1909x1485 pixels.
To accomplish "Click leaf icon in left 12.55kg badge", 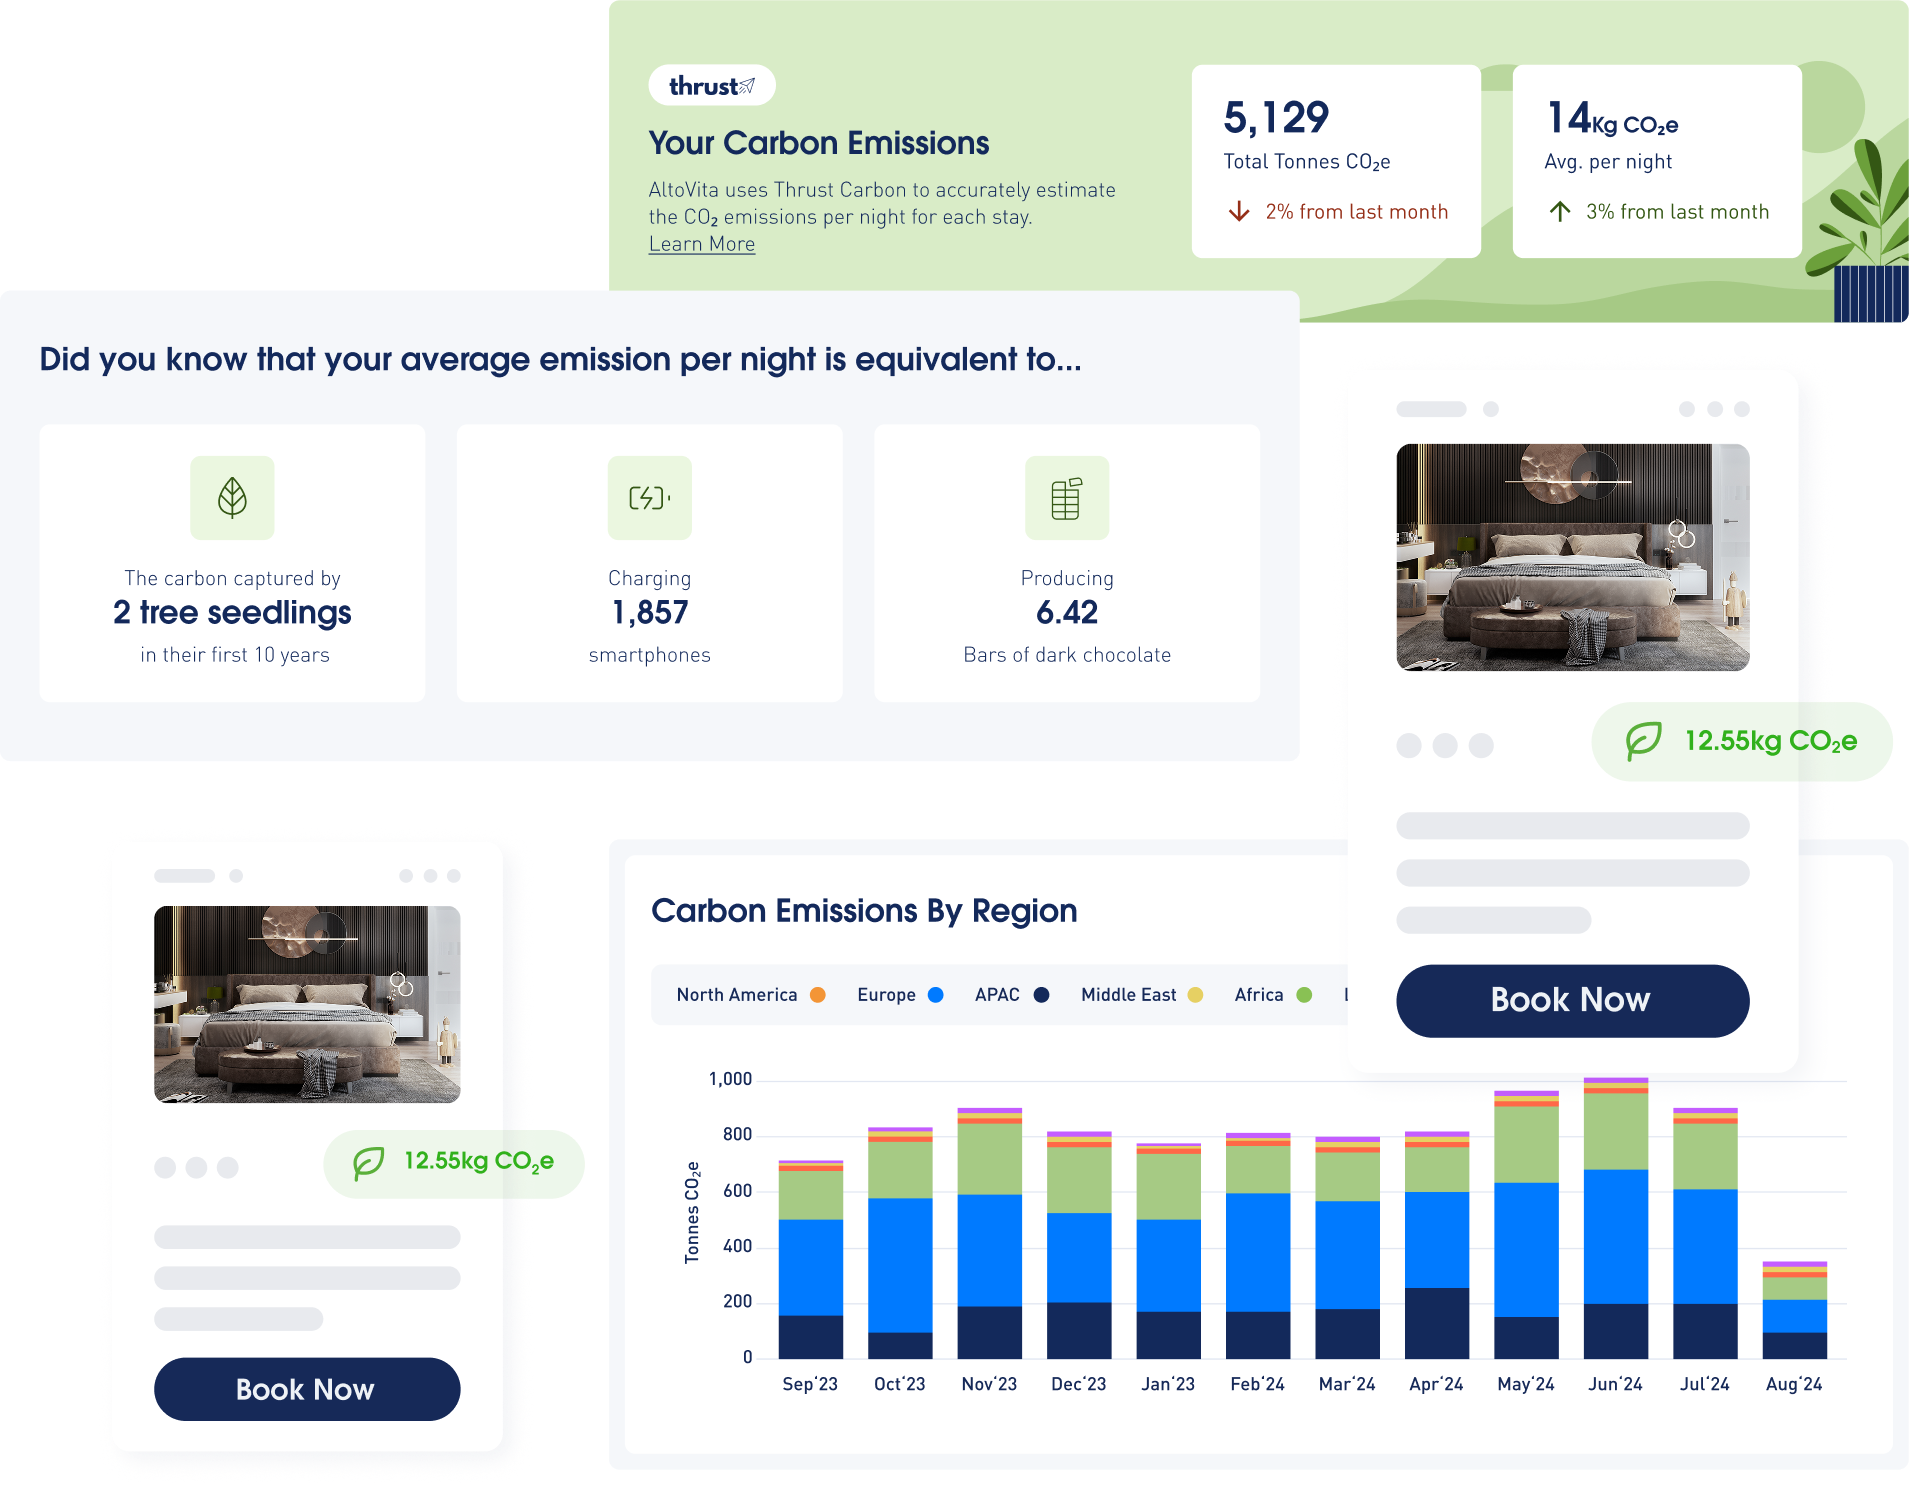I will 368,1162.
